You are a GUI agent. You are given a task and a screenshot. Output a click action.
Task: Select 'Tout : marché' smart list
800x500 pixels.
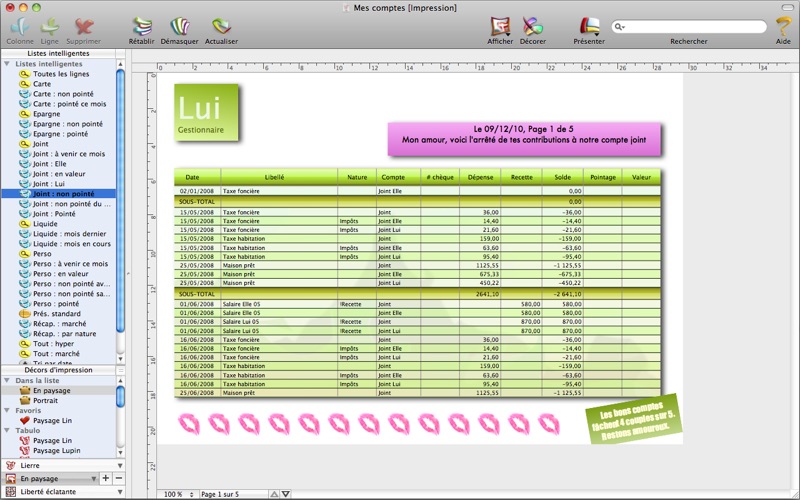coord(56,354)
